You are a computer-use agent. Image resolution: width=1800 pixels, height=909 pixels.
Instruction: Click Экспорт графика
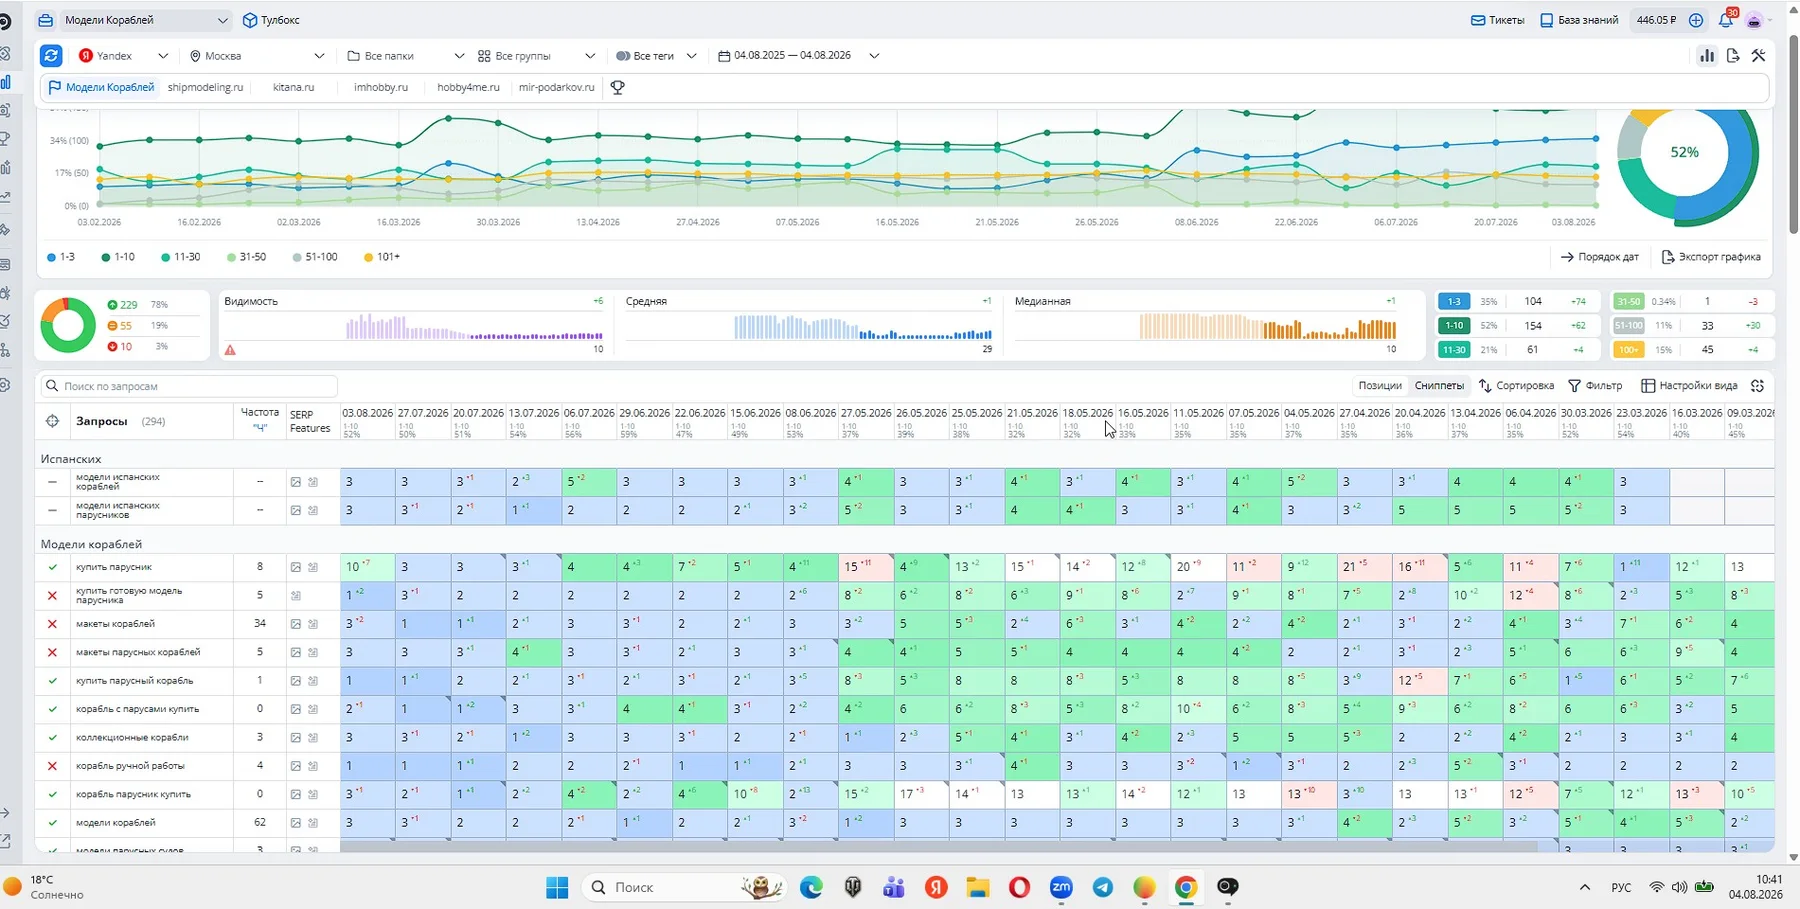1711,257
